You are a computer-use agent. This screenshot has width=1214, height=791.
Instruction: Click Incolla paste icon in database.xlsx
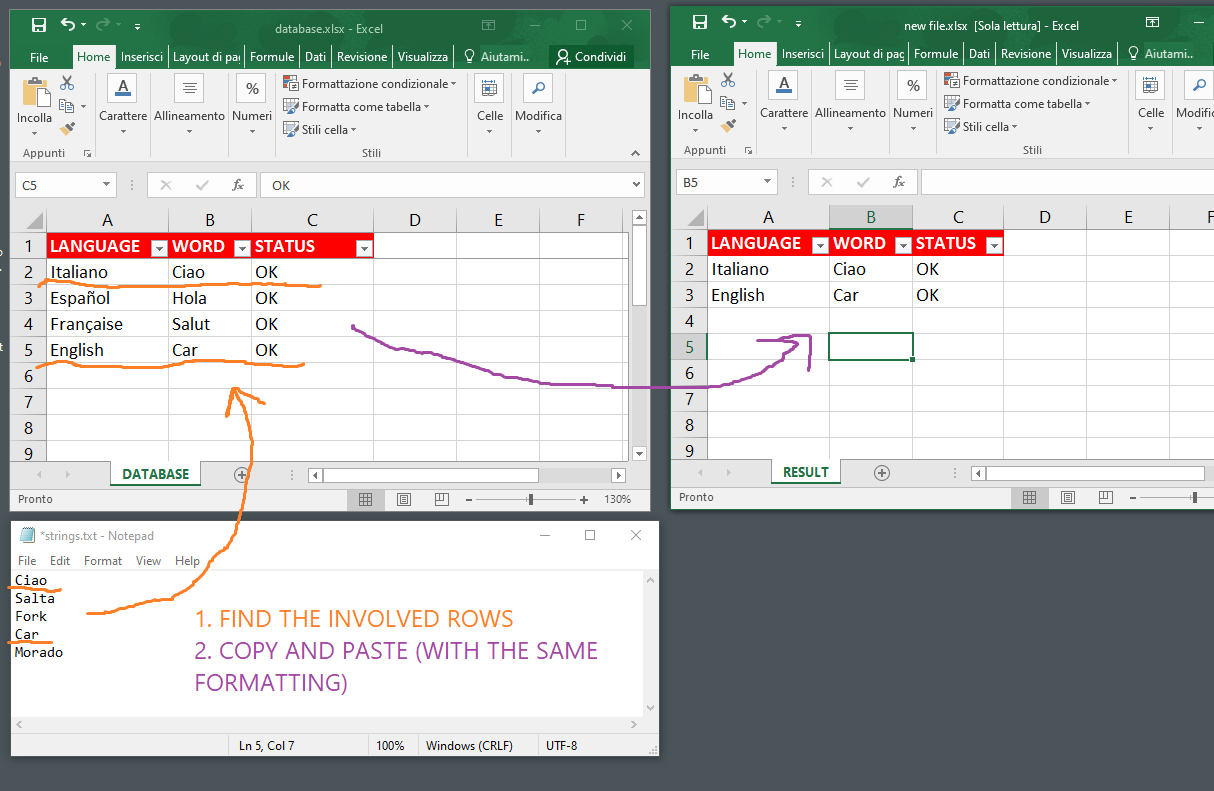point(35,98)
